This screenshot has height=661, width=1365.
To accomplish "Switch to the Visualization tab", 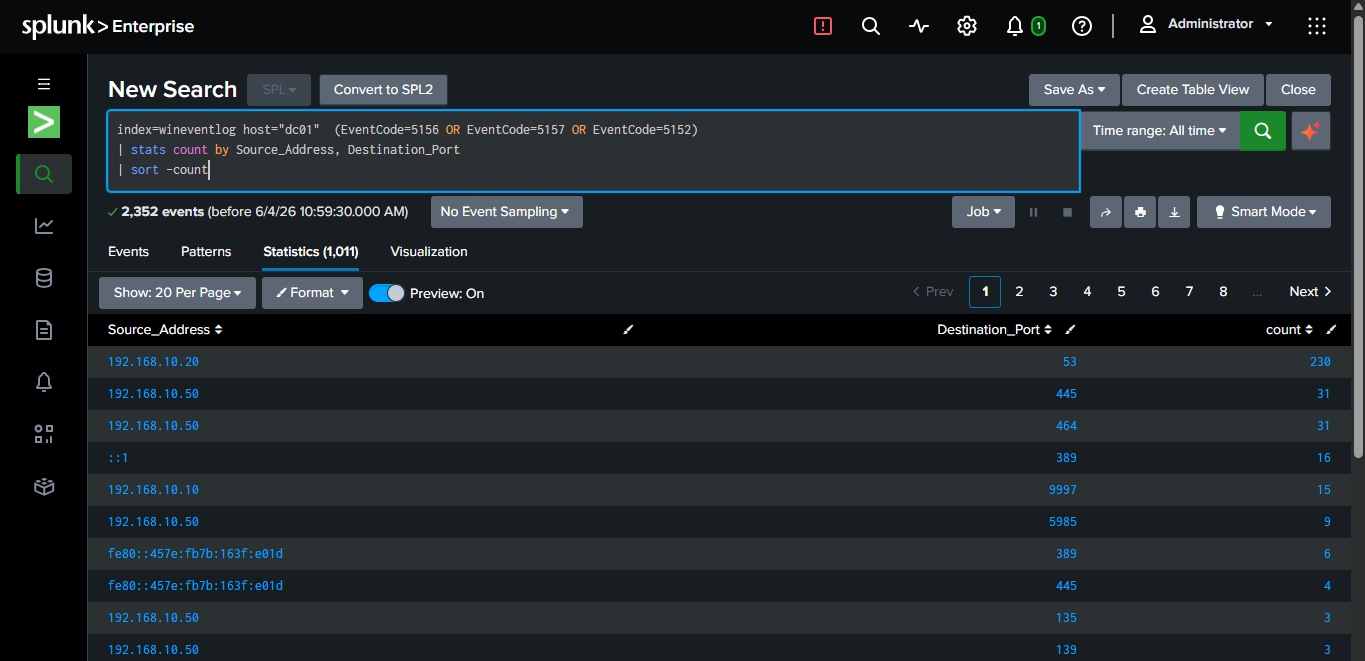I will pyautogui.click(x=429, y=251).
